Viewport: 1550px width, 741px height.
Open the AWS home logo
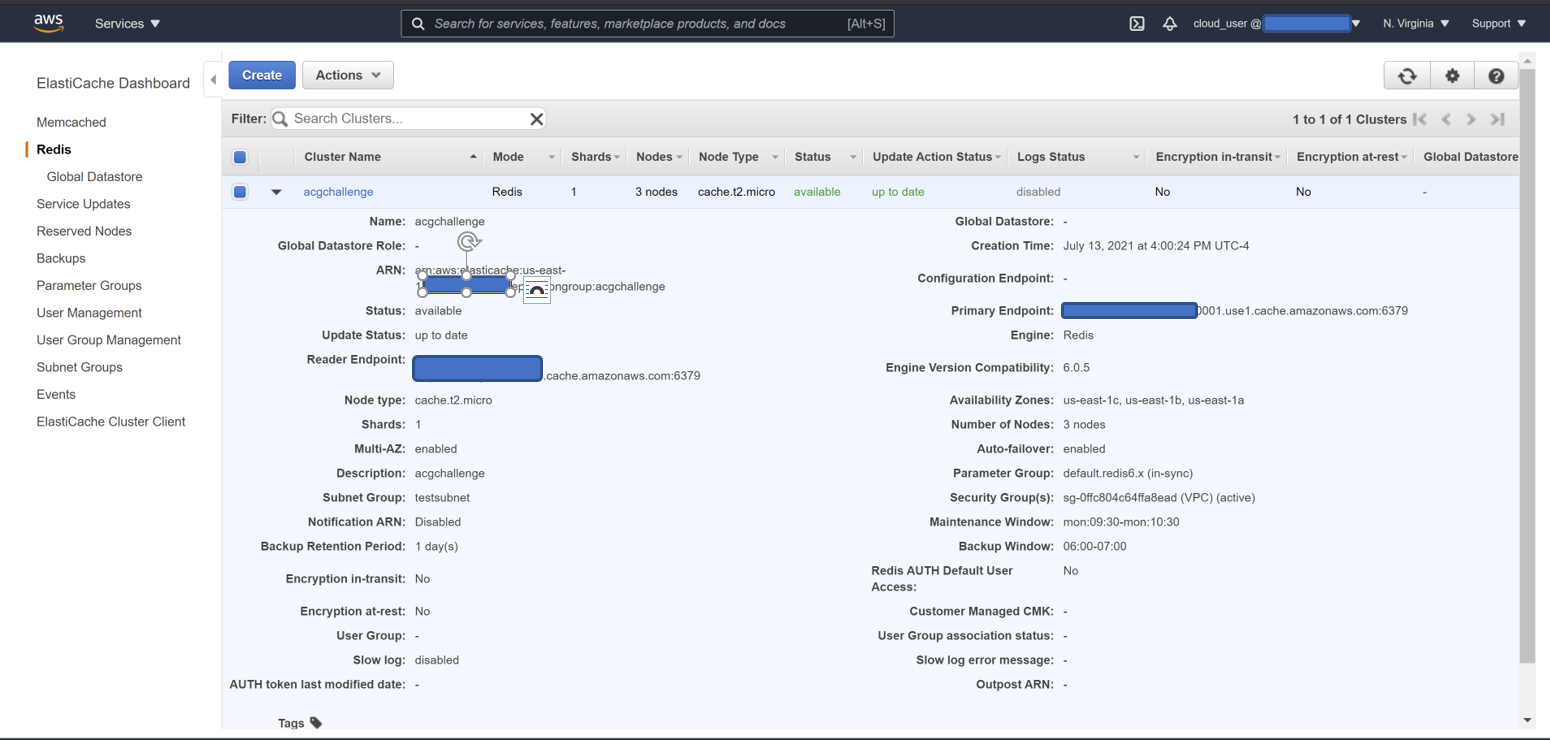coord(48,23)
